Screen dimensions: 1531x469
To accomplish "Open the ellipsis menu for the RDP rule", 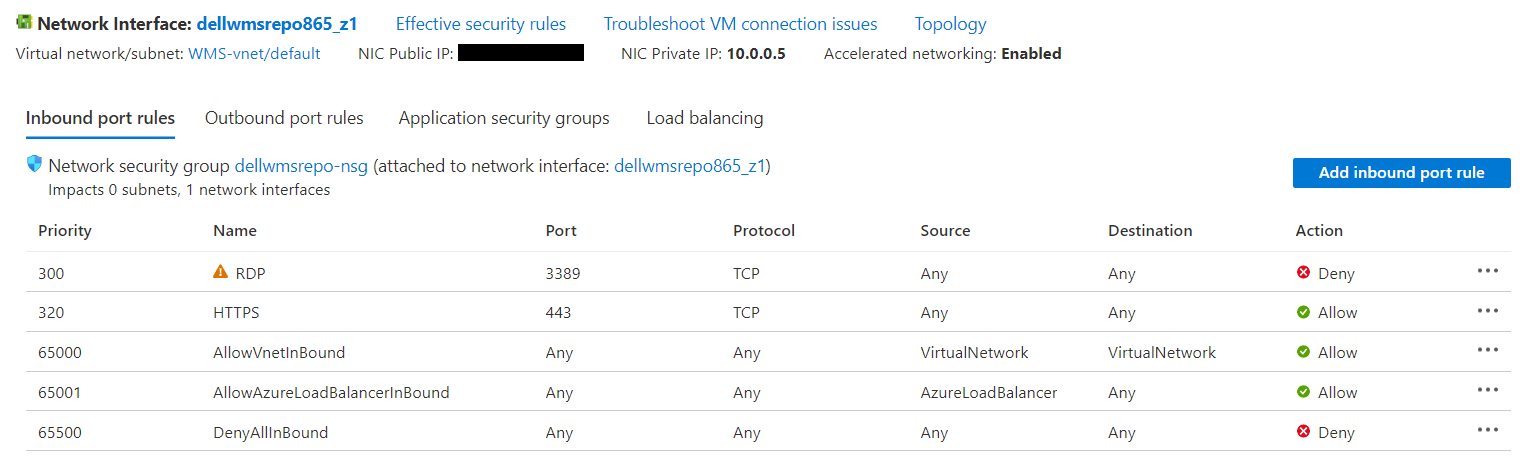I will click(x=1487, y=271).
